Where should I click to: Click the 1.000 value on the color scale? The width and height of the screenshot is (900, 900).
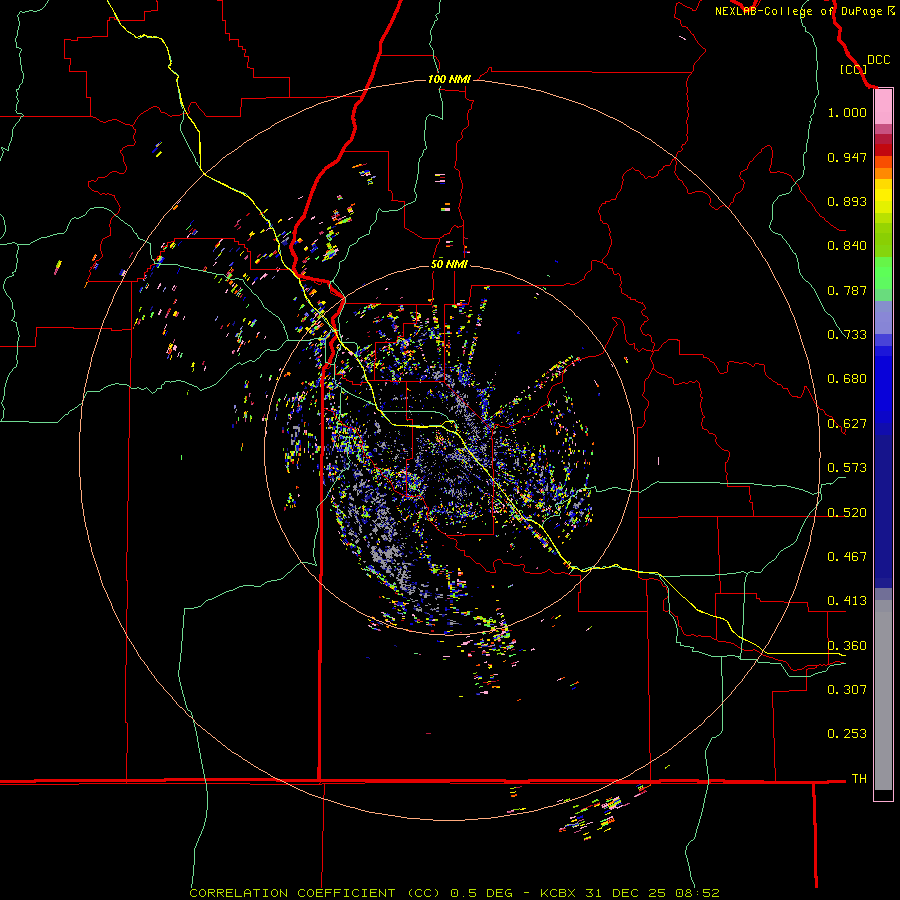tap(847, 112)
